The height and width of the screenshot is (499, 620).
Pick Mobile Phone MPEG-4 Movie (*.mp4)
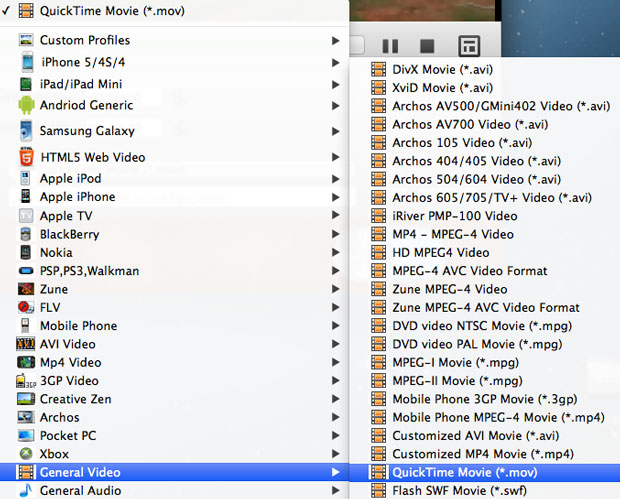[x=485, y=417]
